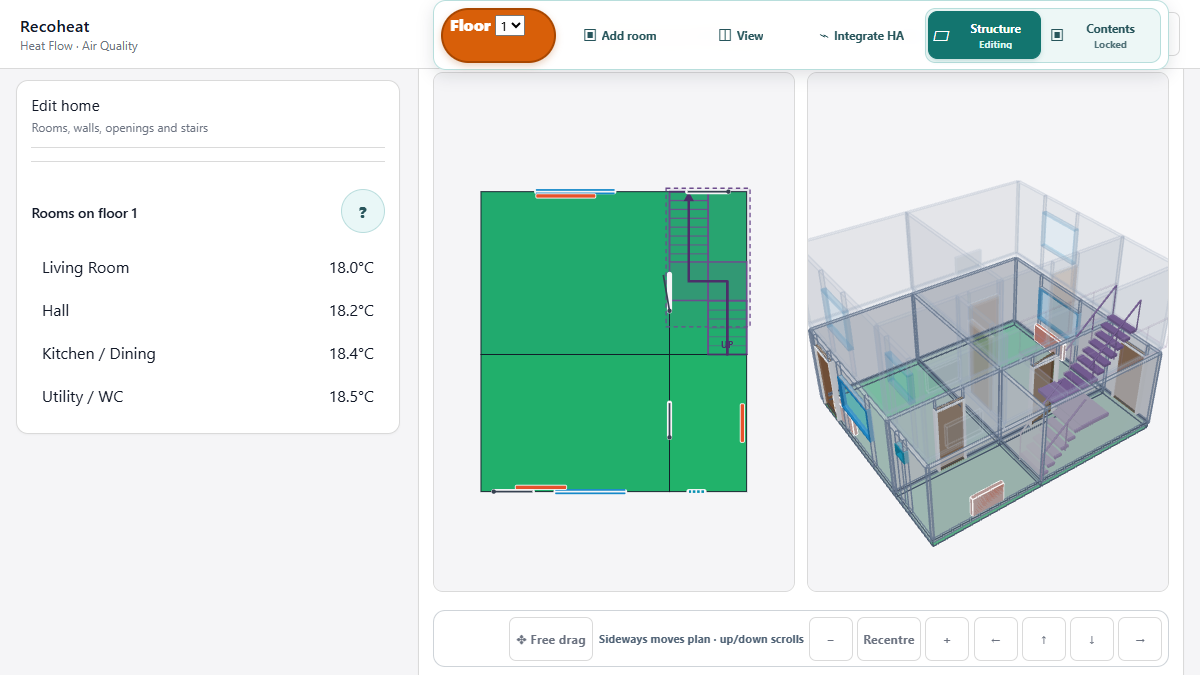Pan the plan up with arrow button
The image size is (1200, 675).
[1044, 639]
